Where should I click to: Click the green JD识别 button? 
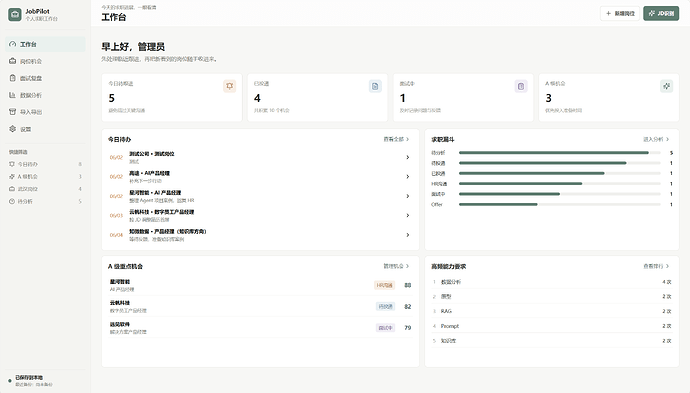tap(661, 14)
